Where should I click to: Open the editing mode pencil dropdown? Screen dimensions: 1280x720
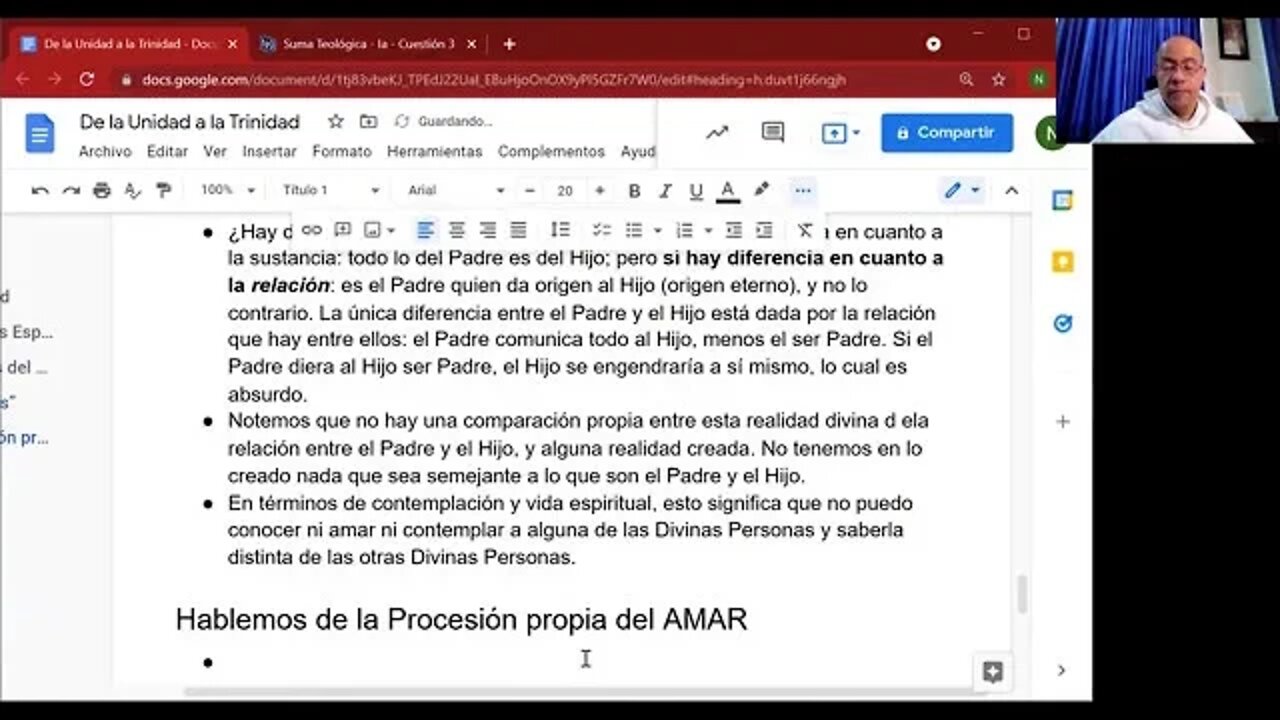[x=962, y=190]
